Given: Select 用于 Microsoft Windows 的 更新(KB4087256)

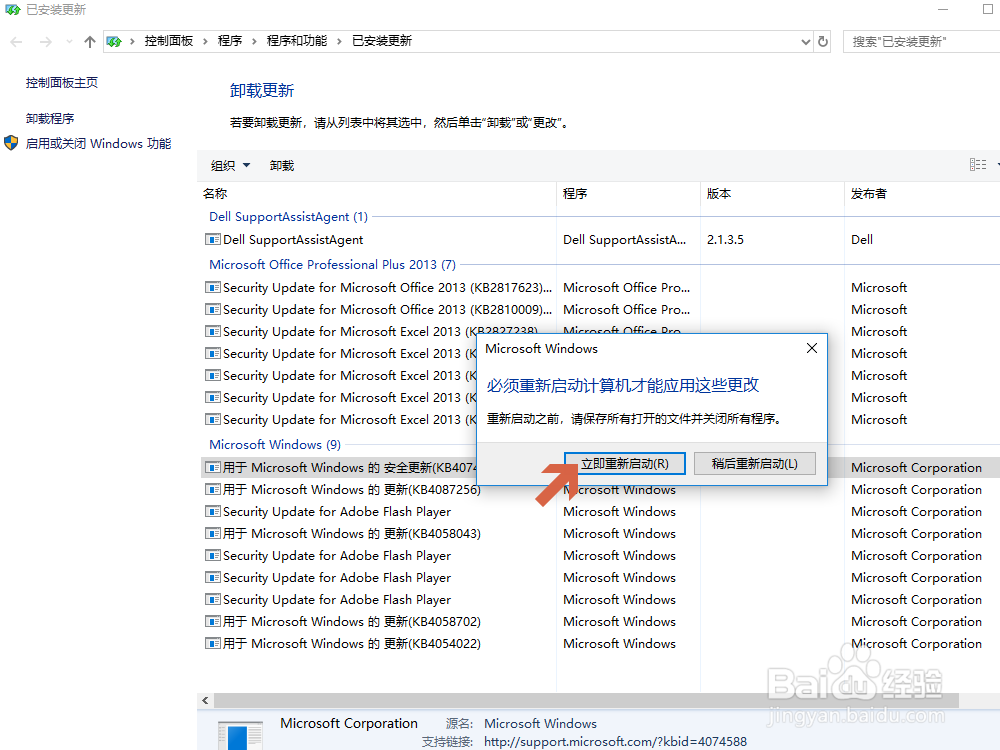Looking at the screenshot, I should pos(351,490).
